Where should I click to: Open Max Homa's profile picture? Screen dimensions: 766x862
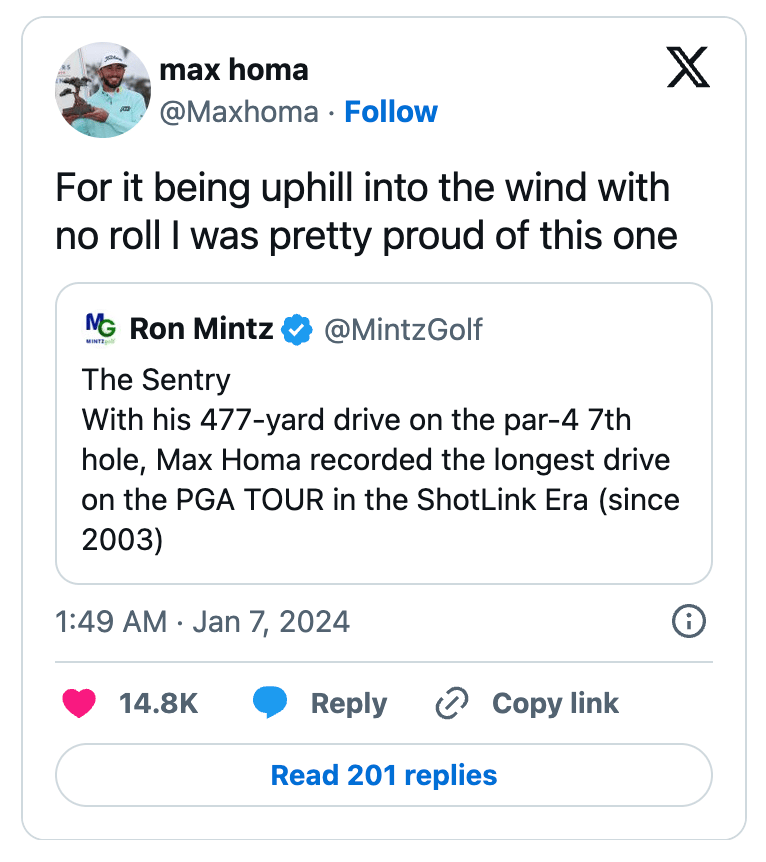(102, 90)
